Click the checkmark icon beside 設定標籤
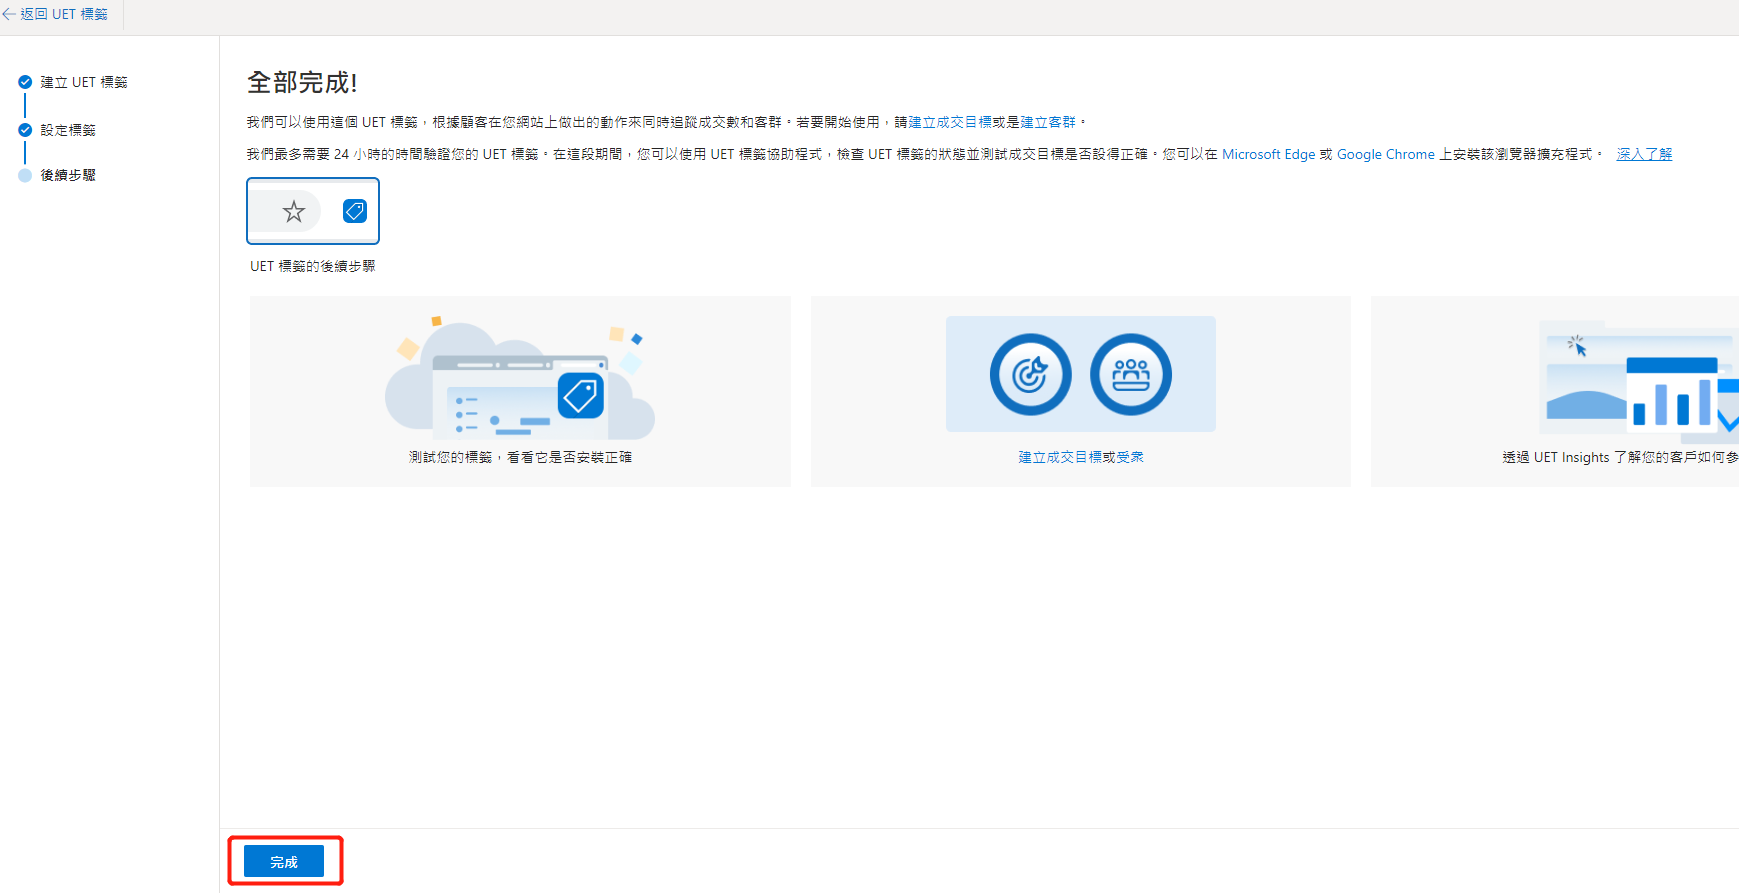Screen dimensions: 1739x893 25,130
